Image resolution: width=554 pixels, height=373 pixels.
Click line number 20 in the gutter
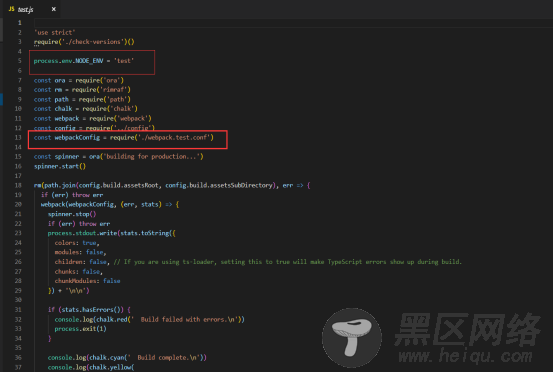(x=18, y=205)
